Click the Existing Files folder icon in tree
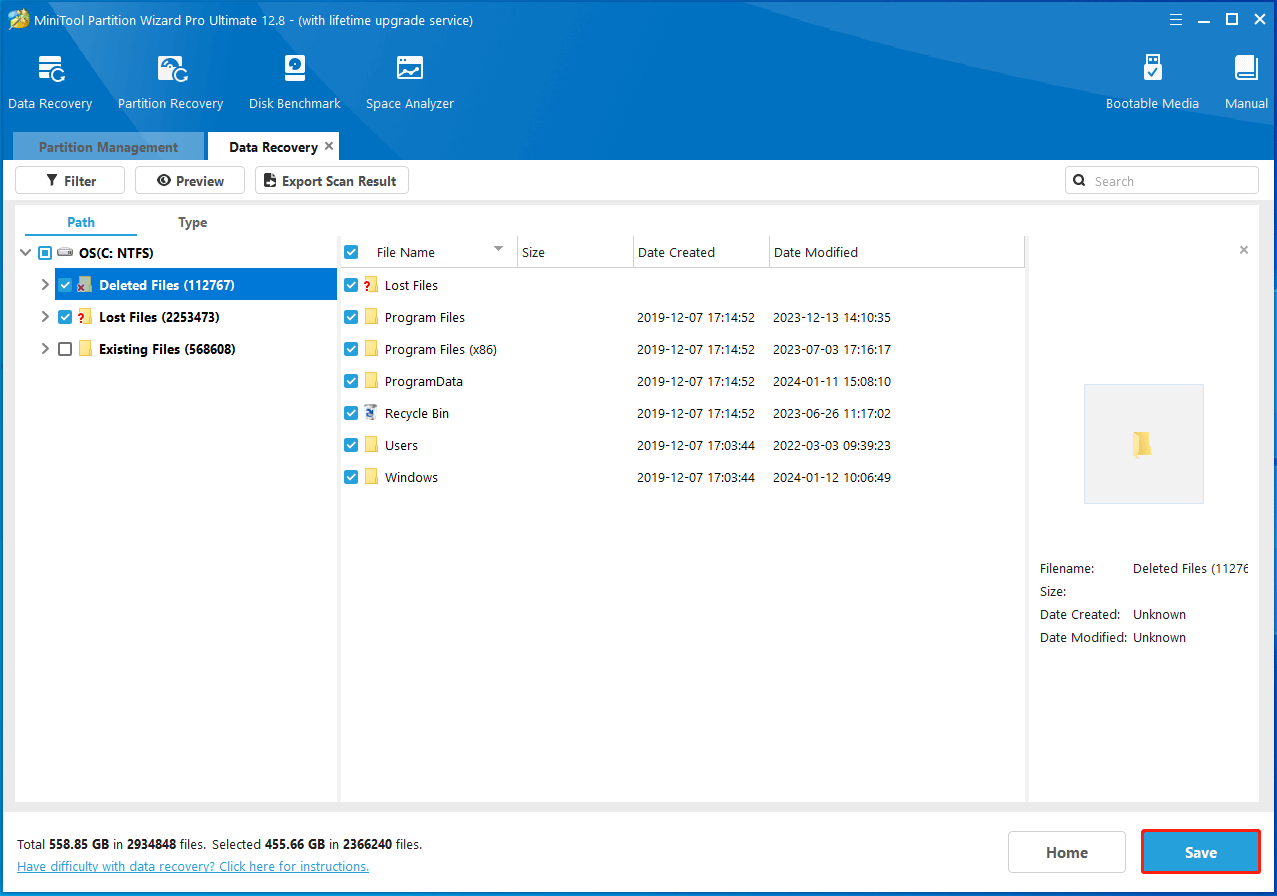This screenshot has width=1277, height=896. 85,349
